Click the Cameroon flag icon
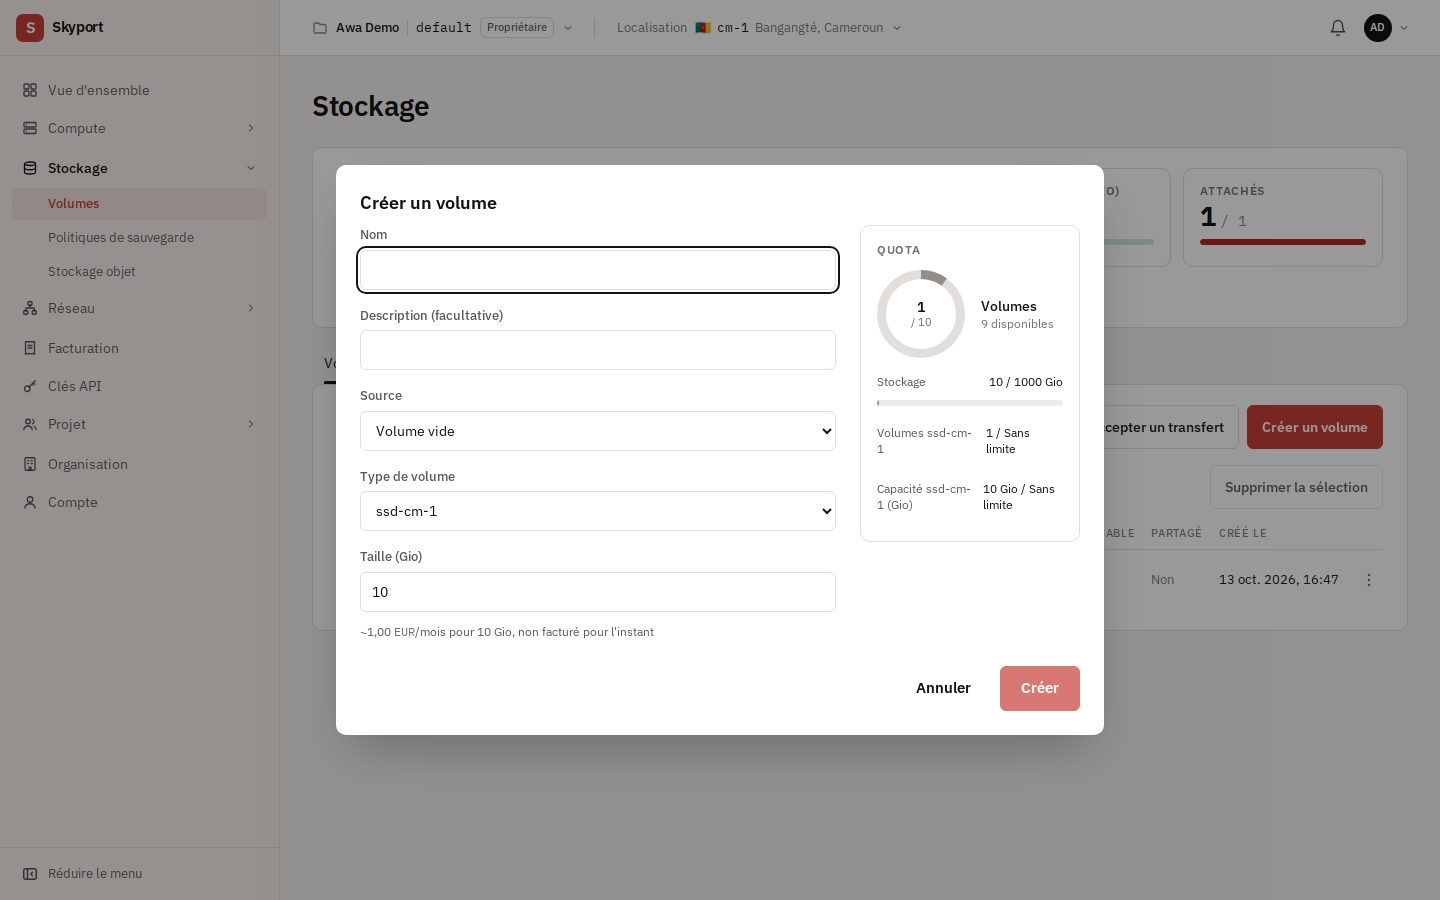 coord(703,28)
